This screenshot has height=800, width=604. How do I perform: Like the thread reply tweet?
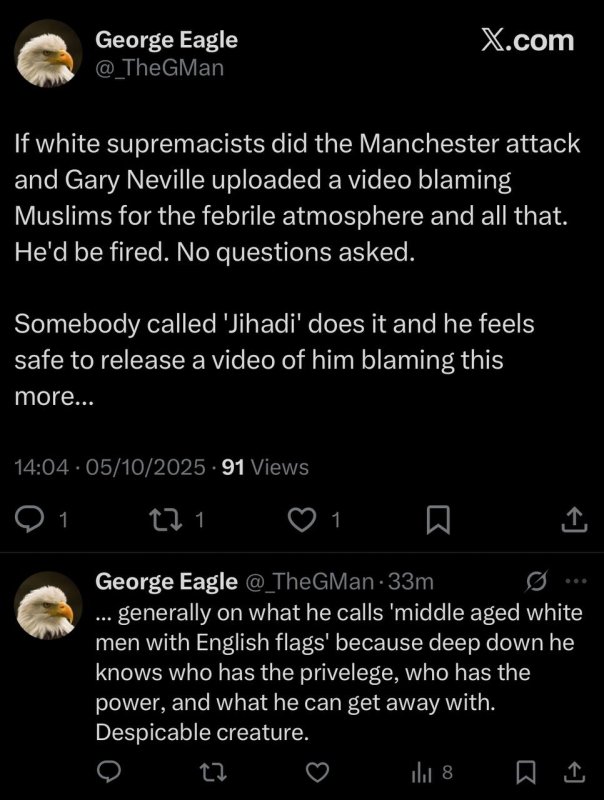pos(317,770)
